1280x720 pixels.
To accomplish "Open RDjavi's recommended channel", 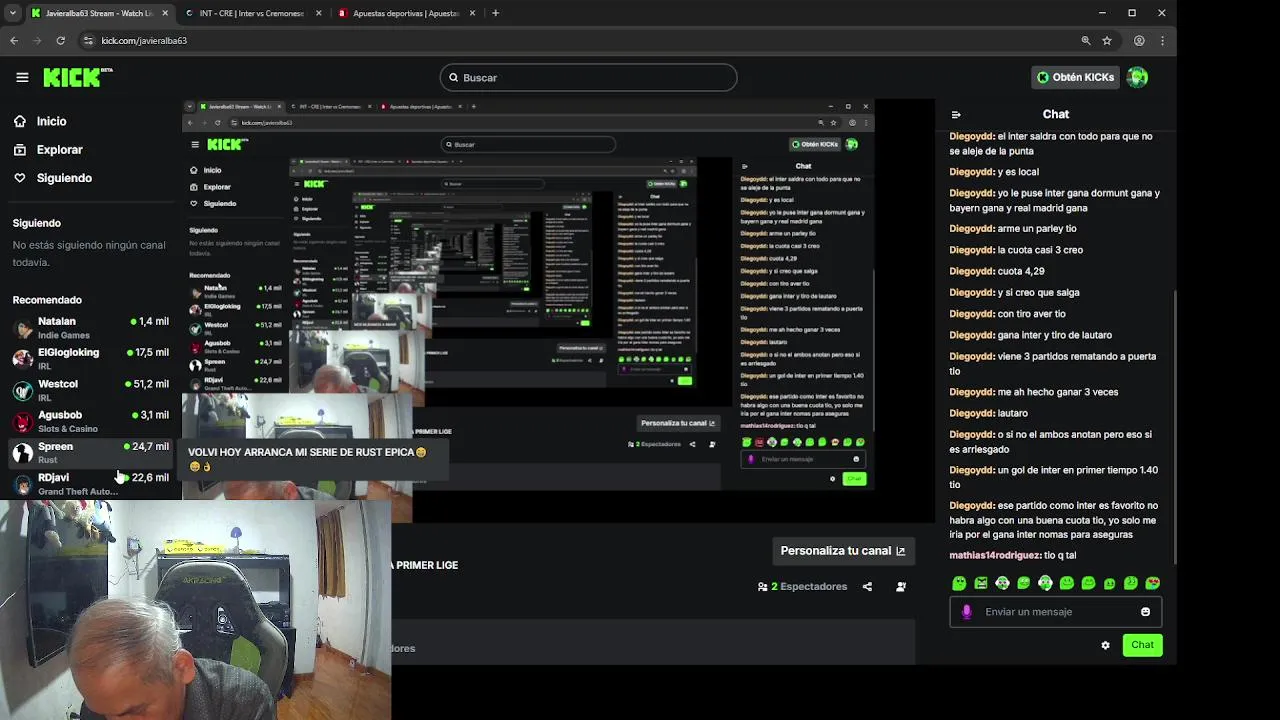I will pyautogui.click(x=91, y=484).
